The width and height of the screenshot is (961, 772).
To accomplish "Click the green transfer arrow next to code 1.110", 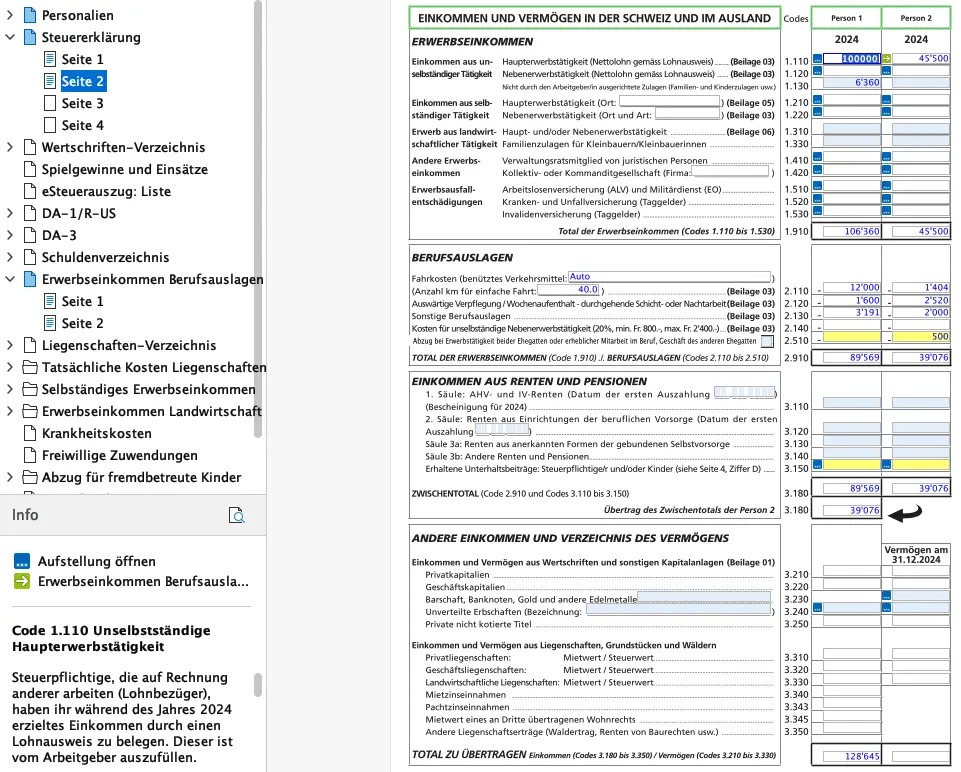I will pyautogui.click(x=887, y=59).
